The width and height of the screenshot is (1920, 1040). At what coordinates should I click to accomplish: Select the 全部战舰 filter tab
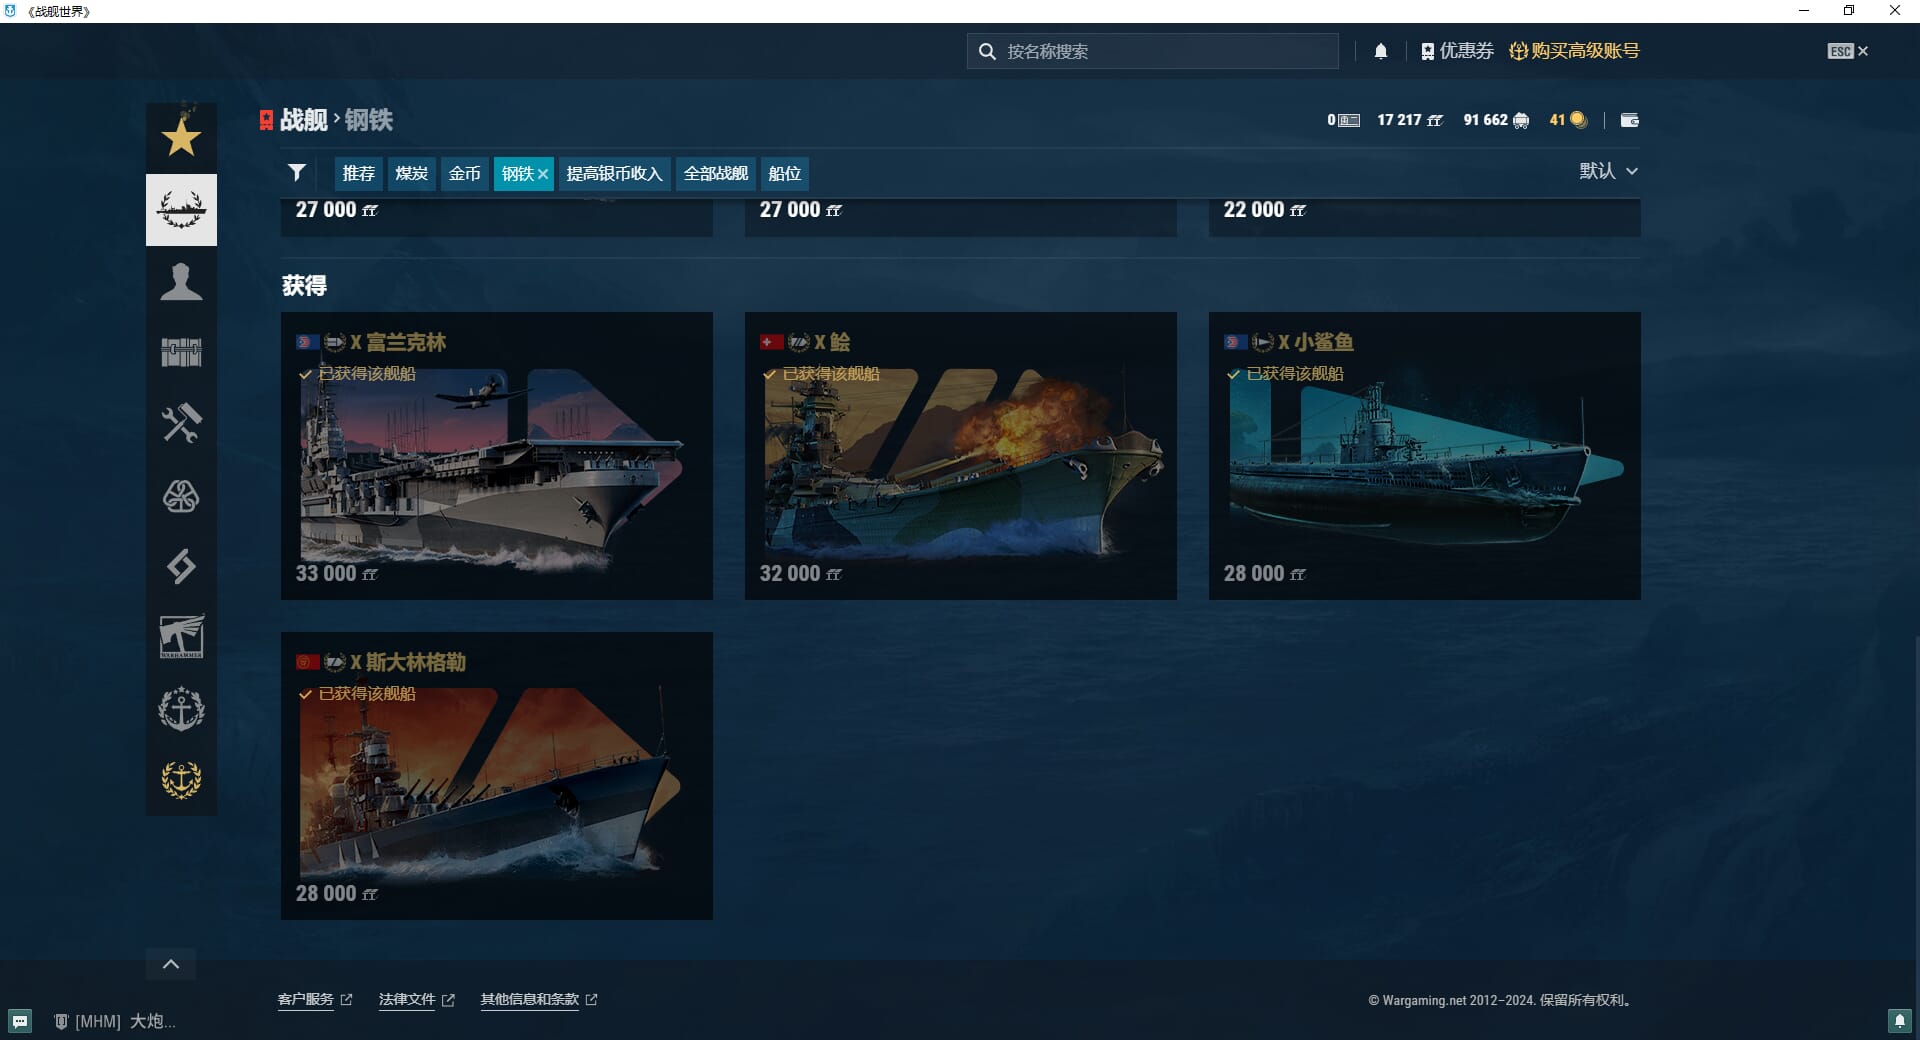click(715, 173)
